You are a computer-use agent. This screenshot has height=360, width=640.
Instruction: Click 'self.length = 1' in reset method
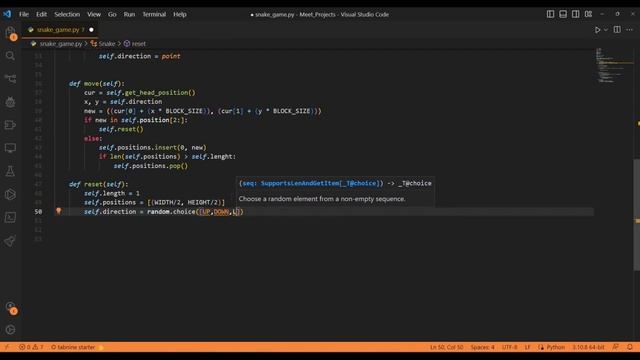112,193
